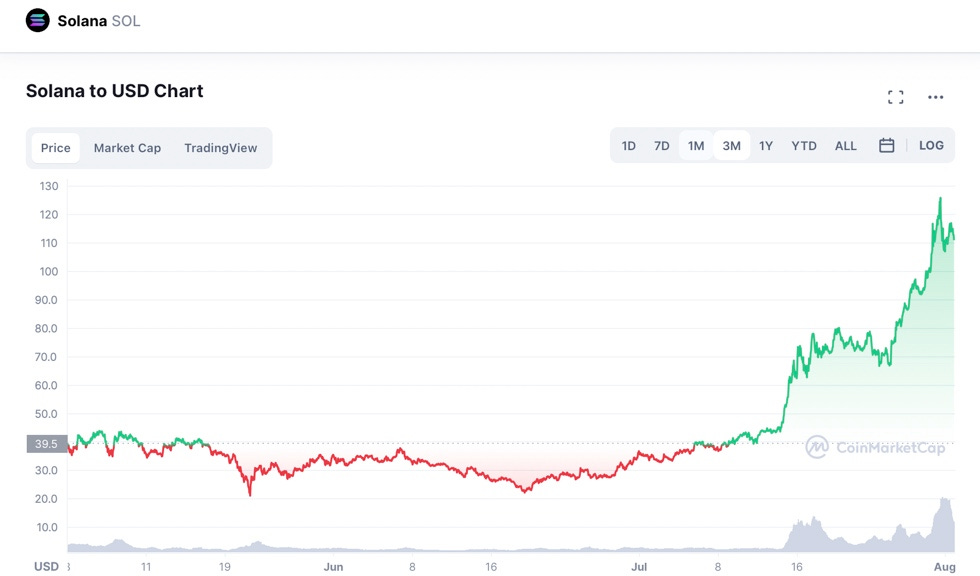
Task: Click the price peak near 125 on chart
Action: 940,199
